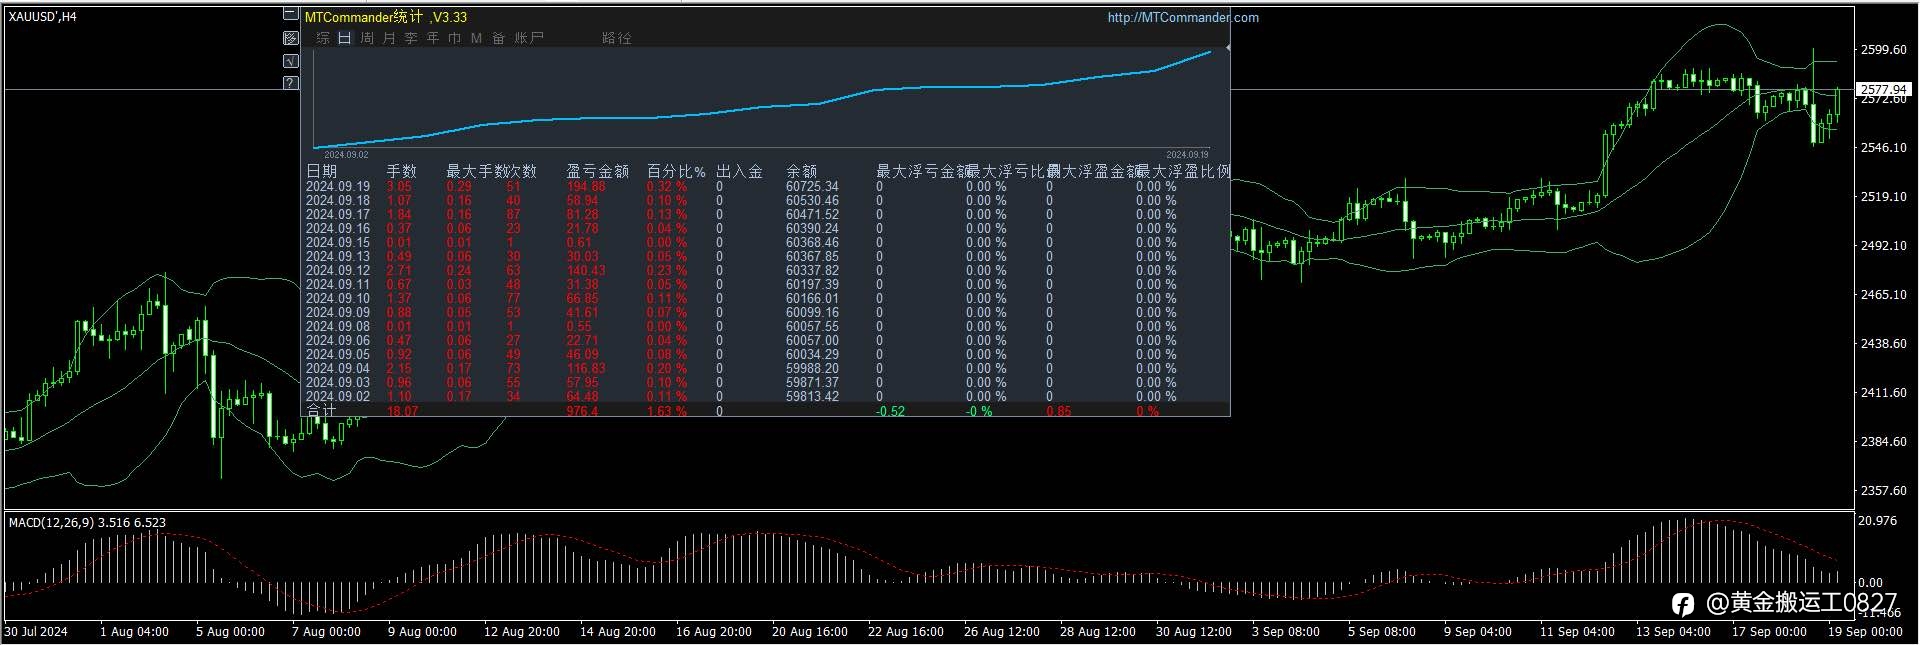Click total lots value 18.07
Image resolution: width=1920 pixels, height=645 pixels.
tap(402, 411)
